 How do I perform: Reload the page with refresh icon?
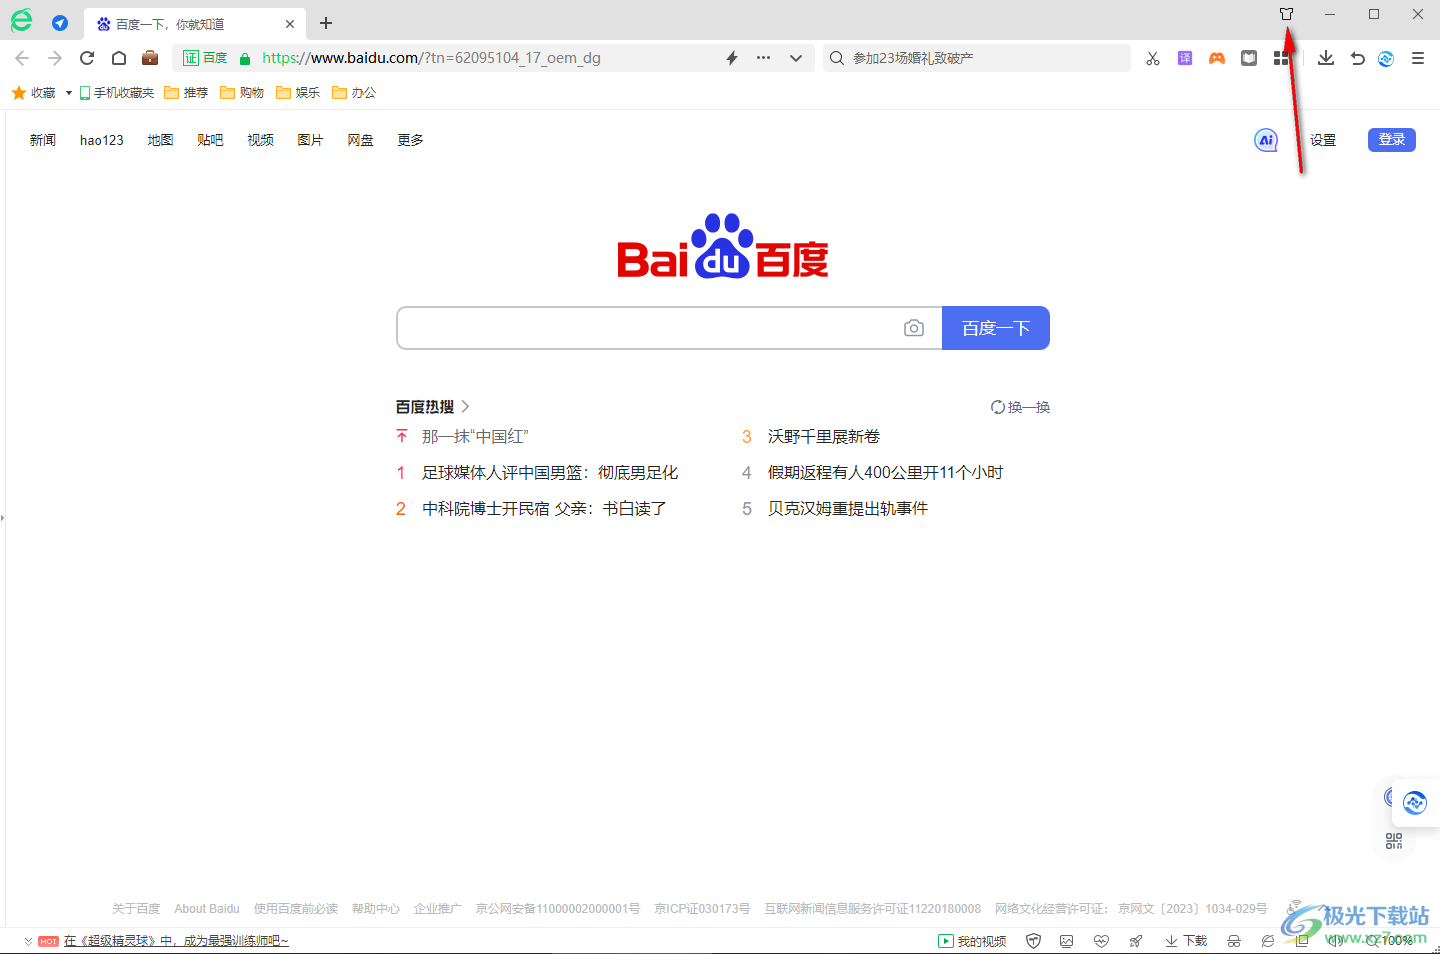click(x=87, y=58)
